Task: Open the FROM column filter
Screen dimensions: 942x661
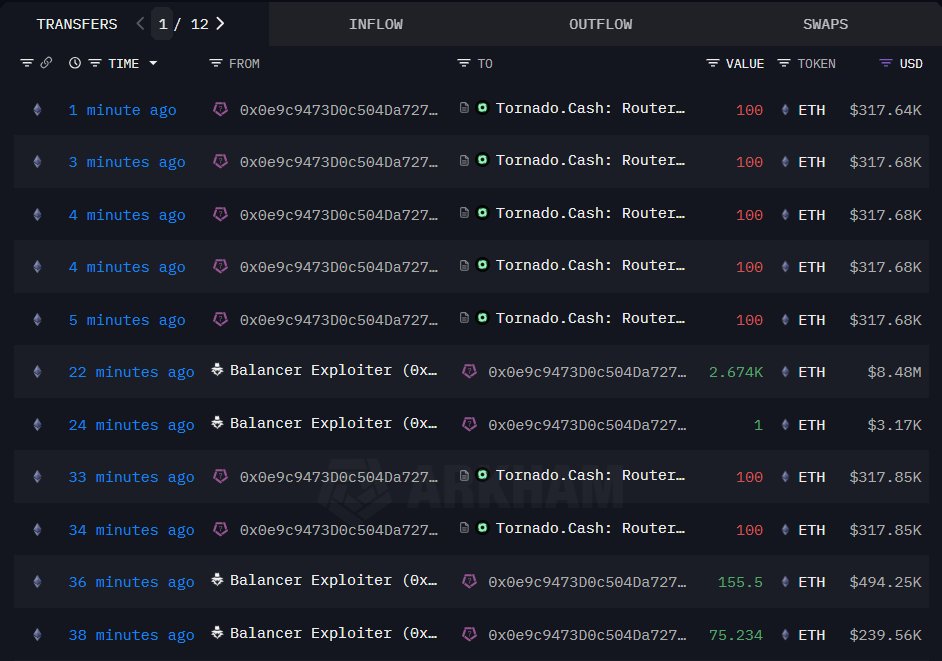Action: (215, 62)
